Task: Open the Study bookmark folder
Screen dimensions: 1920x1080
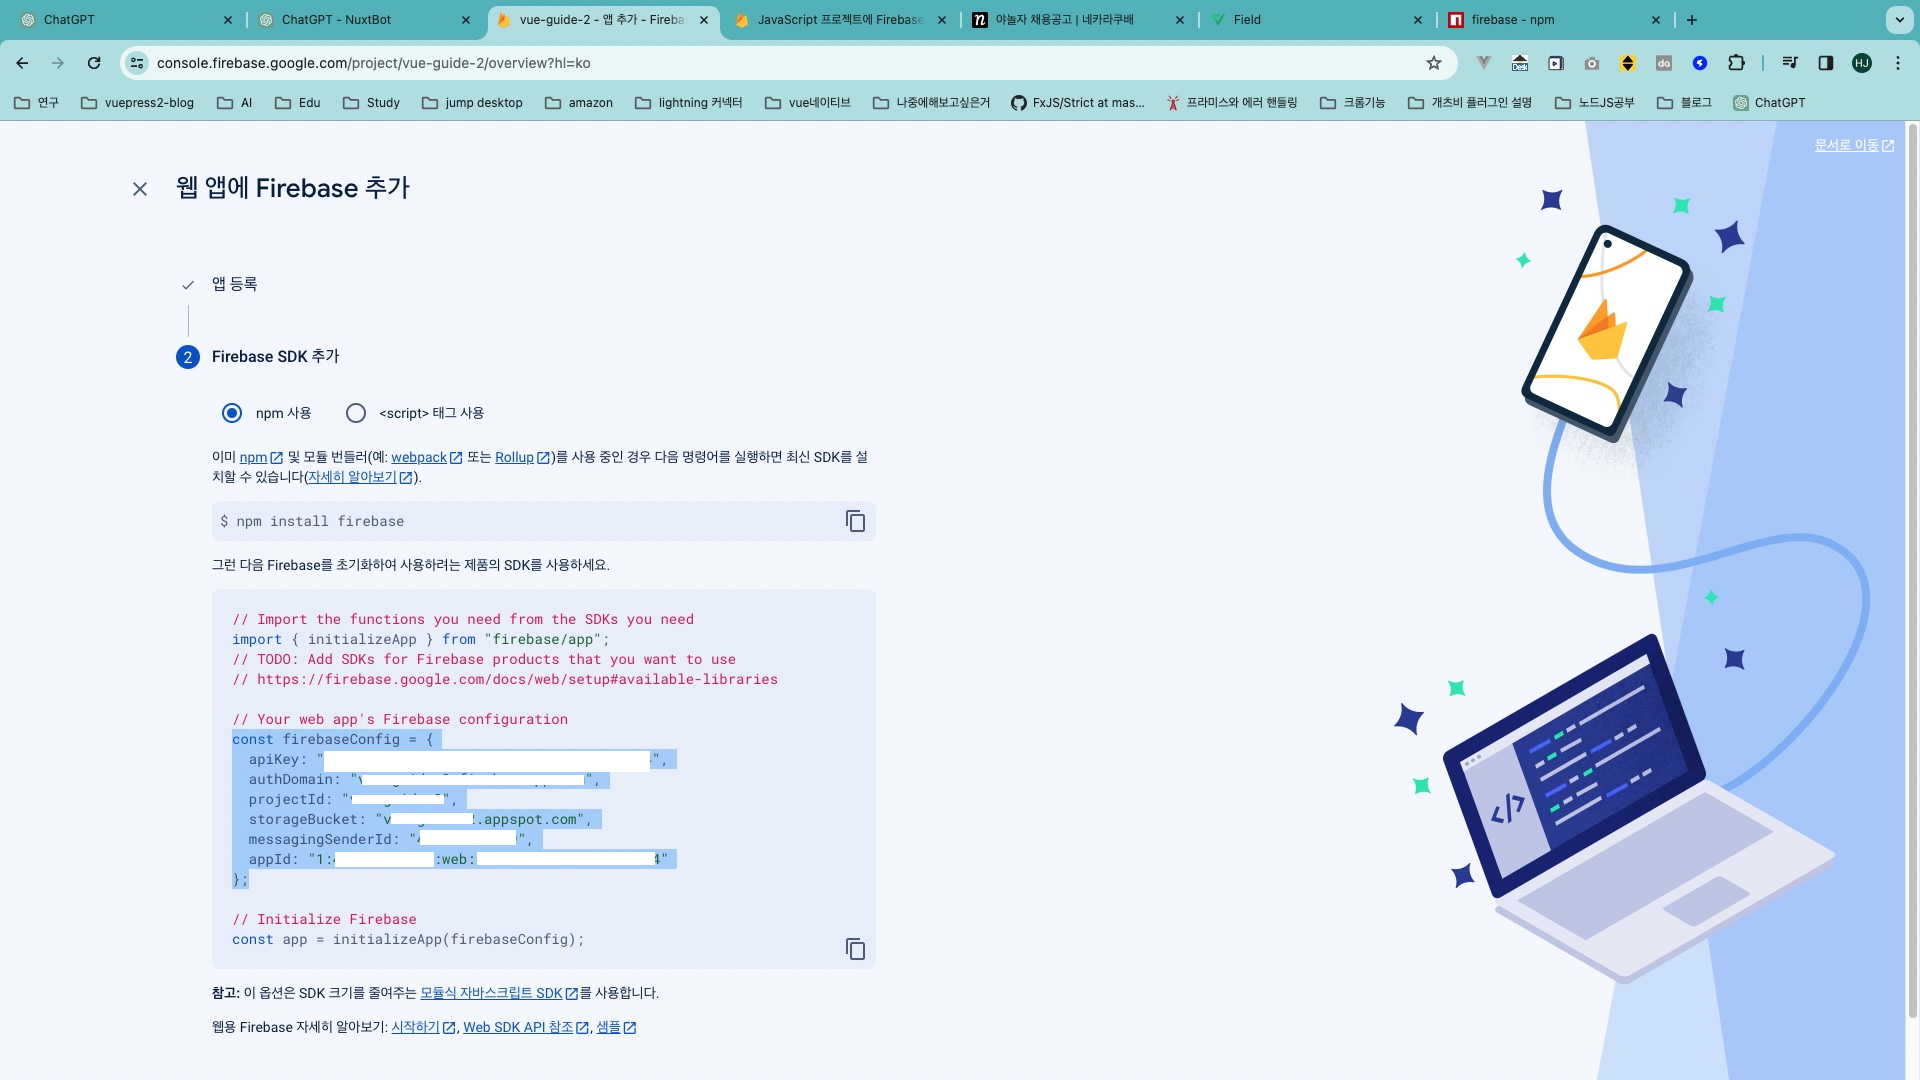Action: click(x=371, y=103)
